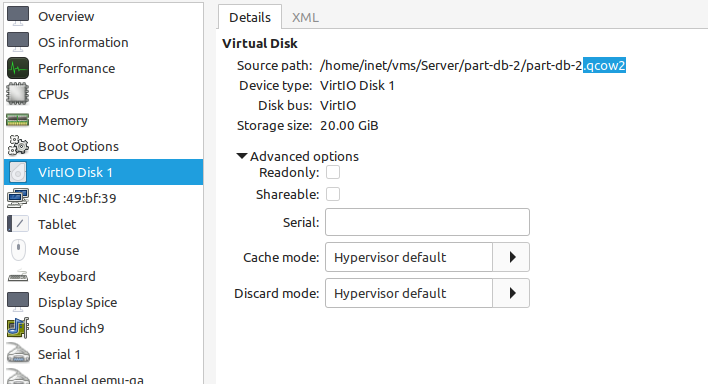Collapse the Advanced options section
Image resolution: width=708 pixels, height=384 pixels.
coord(242,156)
